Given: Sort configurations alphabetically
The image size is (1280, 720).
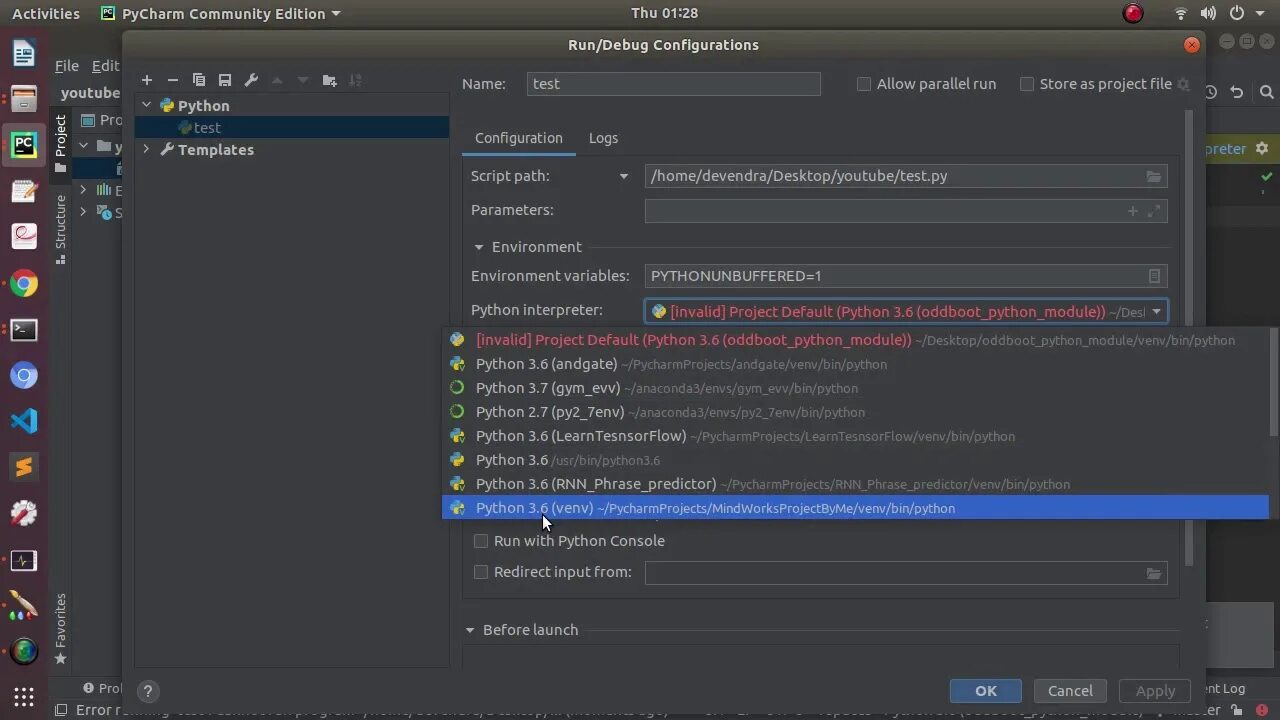Looking at the screenshot, I should click(355, 80).
